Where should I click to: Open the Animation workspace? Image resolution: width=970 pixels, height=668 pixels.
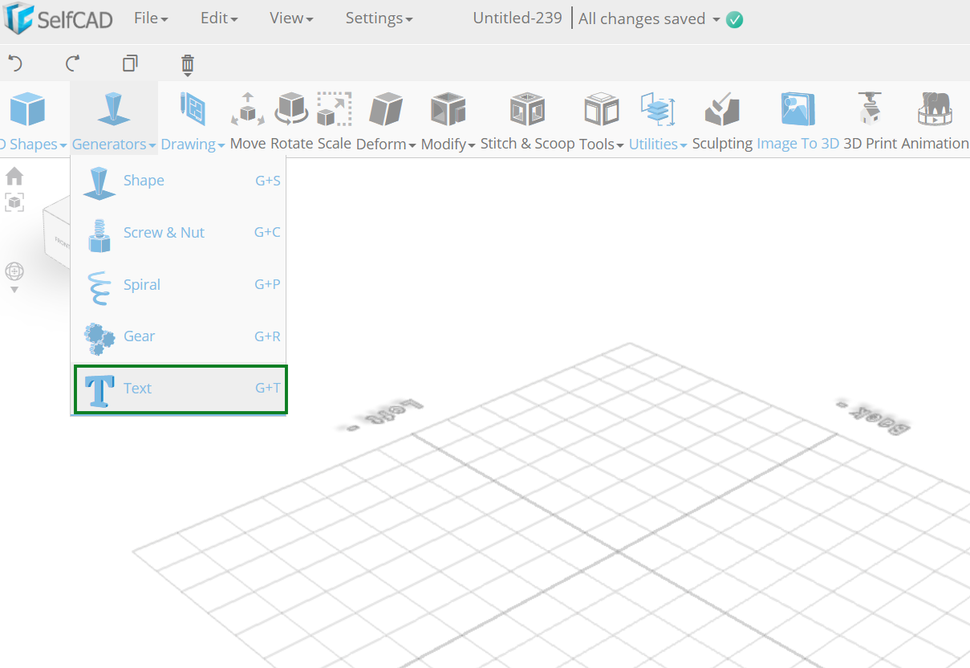click(x=935, y=120)
